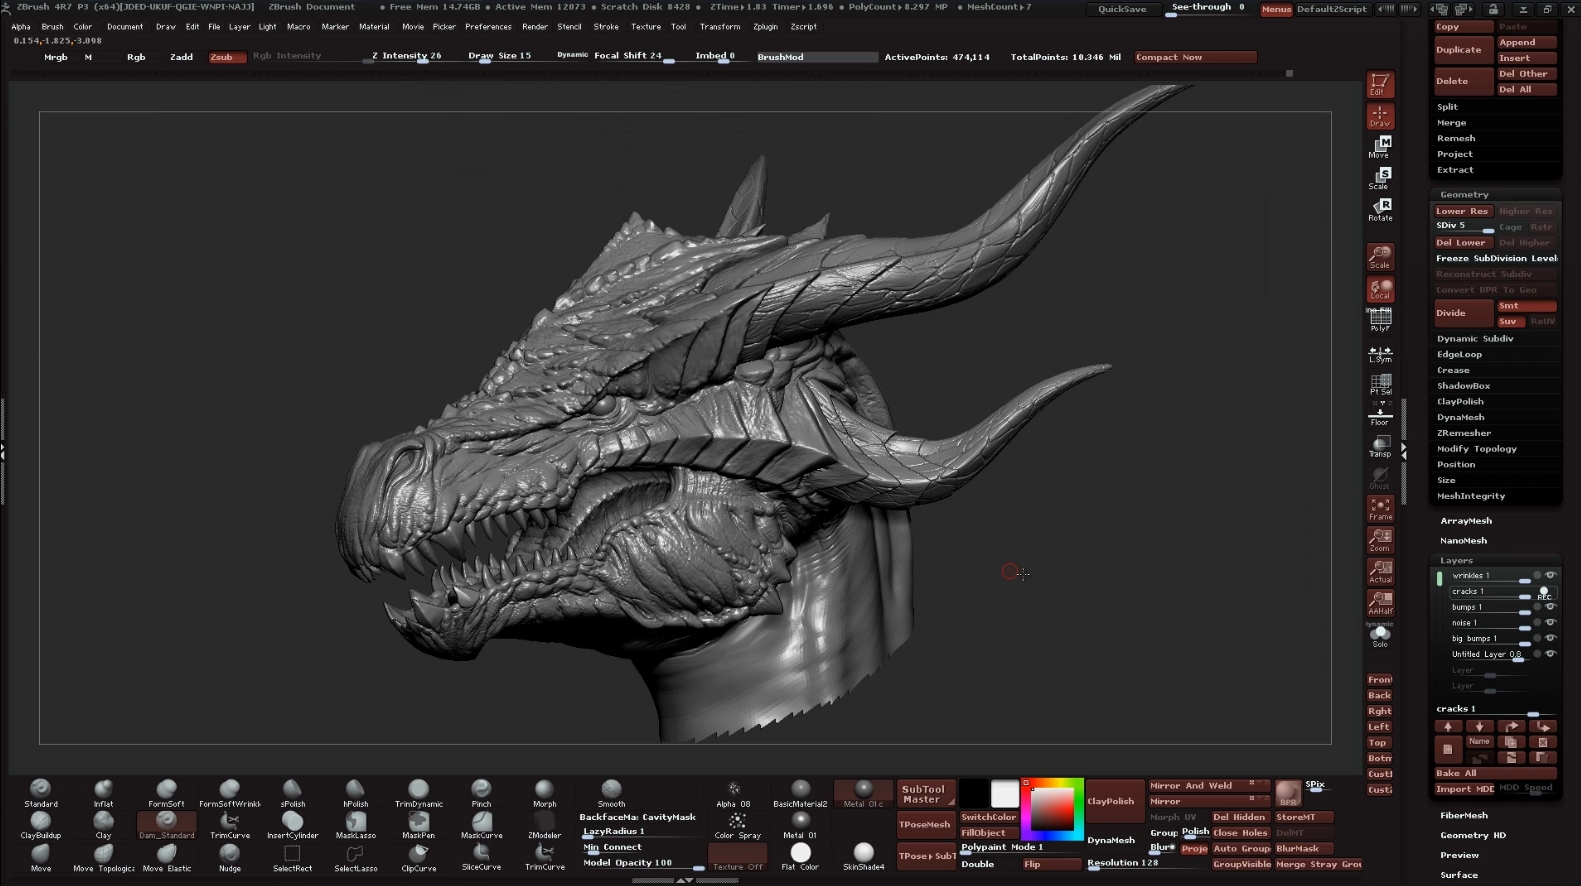Hide the wrinkles 1 layer
Viewport: 1581px width, 886px height.
pos(1550,576)
